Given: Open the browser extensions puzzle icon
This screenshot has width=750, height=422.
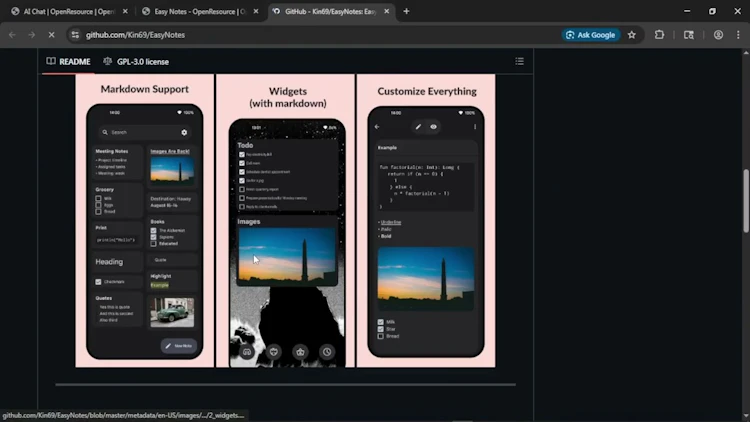Looking at the screenshot, I should click(660, 34).
